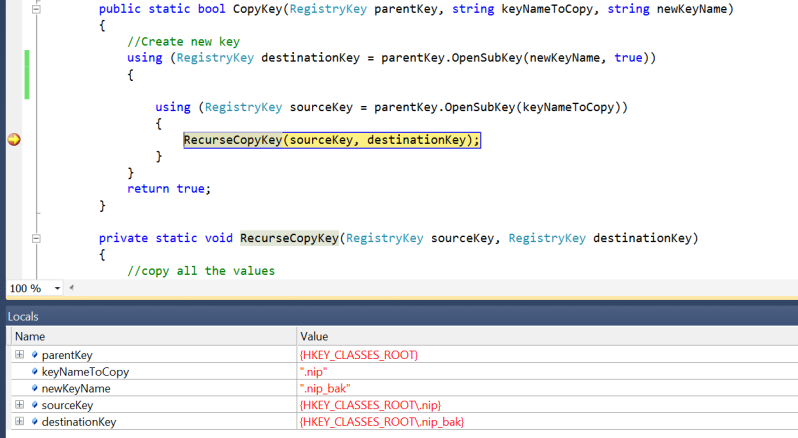Click the destinationKey variable icon
Screen dimensions: 798x438
(x=35, y=422)
